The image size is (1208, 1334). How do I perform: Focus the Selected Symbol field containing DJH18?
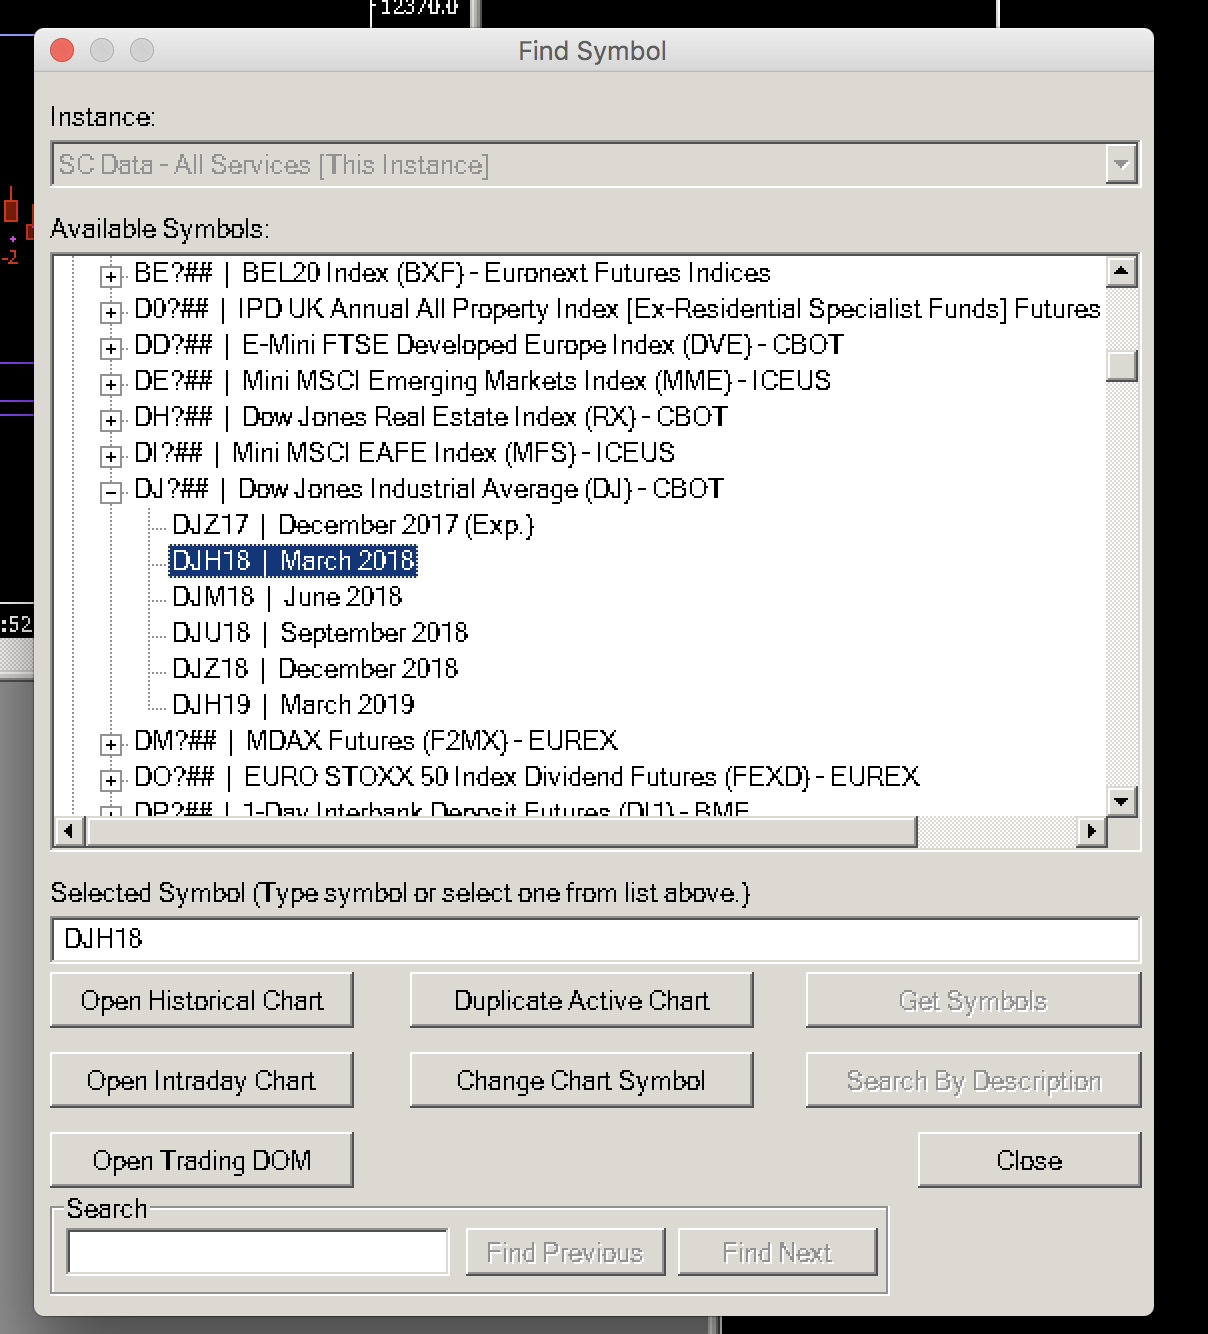[595, 939]
